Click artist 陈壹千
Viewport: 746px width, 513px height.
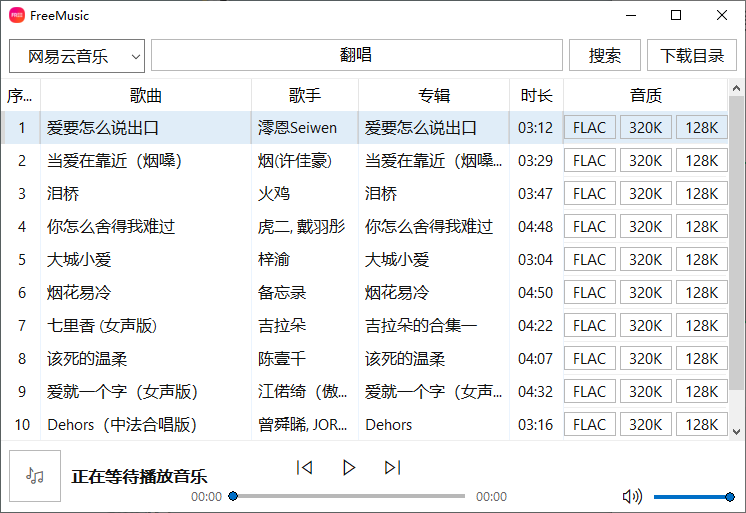click(282, 358)
